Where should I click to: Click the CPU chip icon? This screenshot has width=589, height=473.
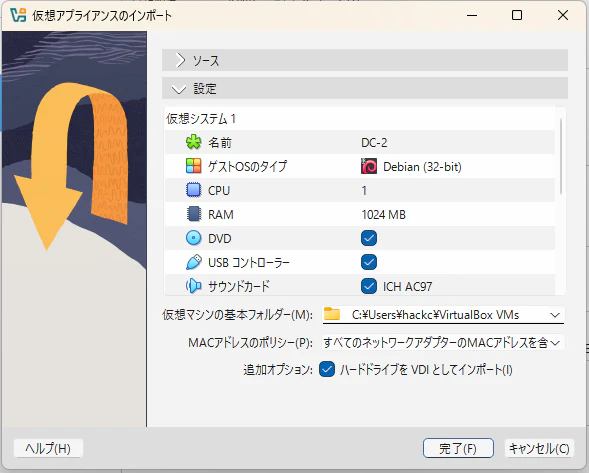193,190
